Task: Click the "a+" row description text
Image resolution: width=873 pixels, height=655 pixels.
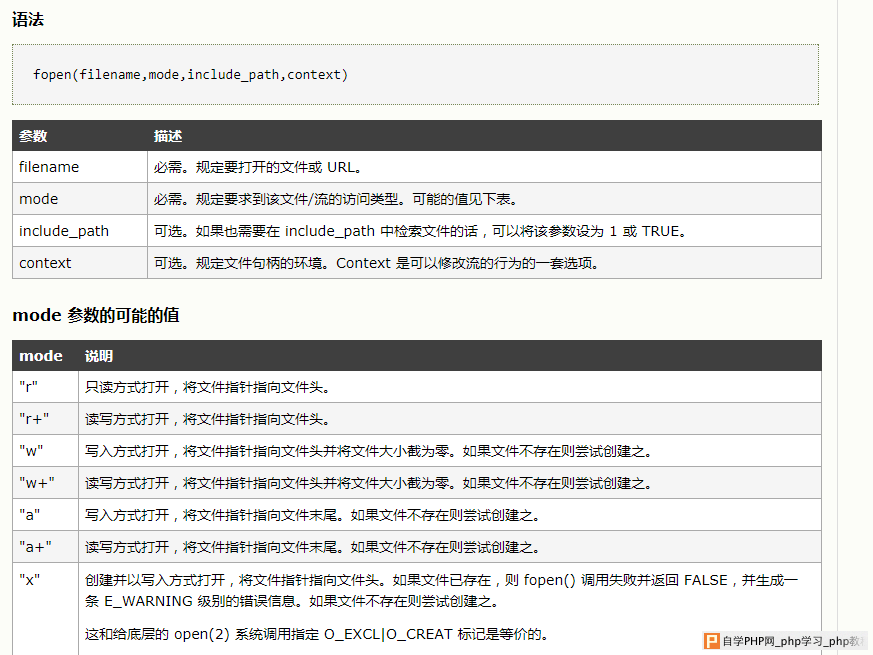Action: pos(313,547)
